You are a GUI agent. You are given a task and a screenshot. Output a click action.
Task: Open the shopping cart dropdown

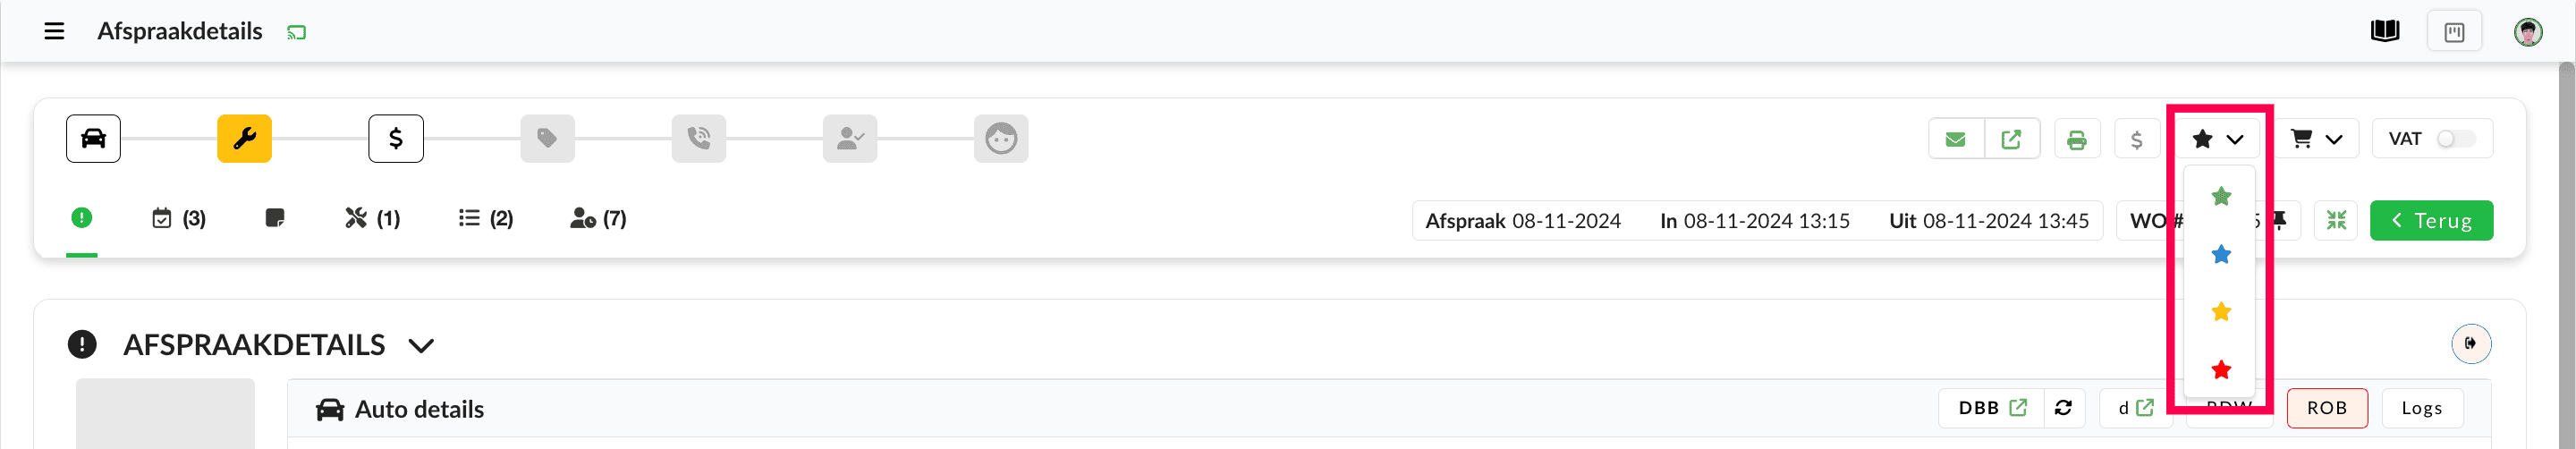(x=2316, y=139)
